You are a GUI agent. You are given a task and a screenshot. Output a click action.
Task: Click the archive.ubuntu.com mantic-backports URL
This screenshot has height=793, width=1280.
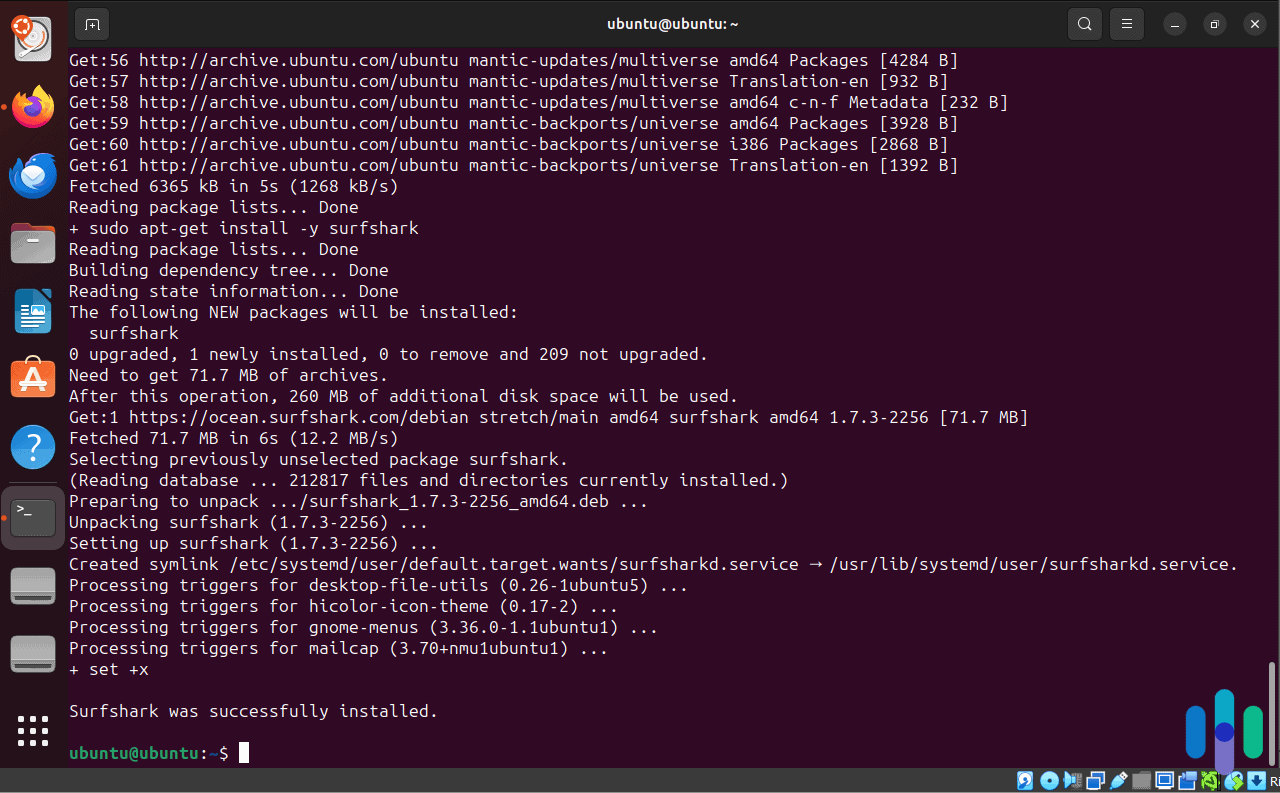coord(300,123)
